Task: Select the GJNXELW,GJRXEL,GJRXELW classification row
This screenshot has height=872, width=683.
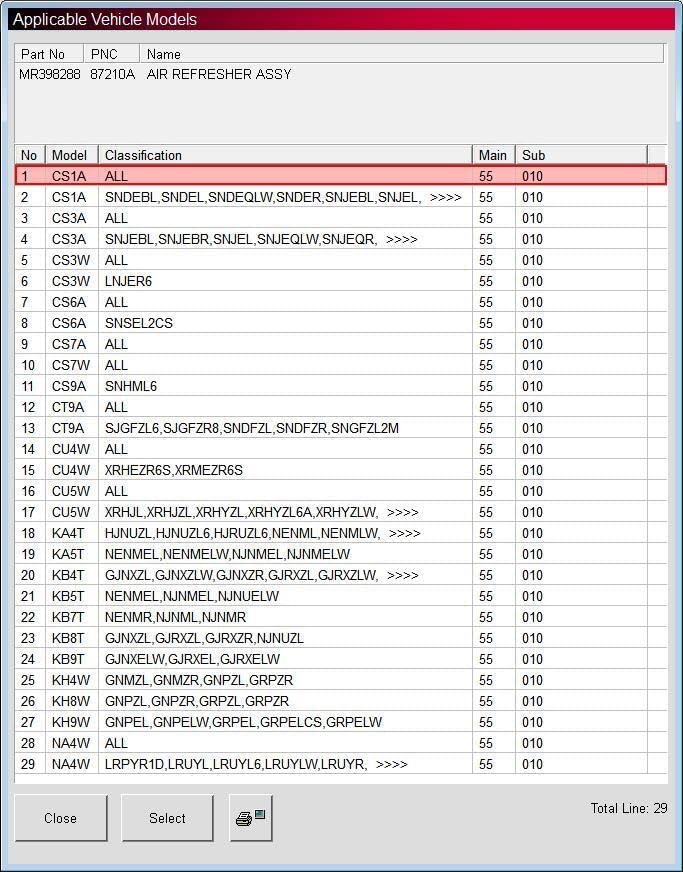Action: [340, 660]
